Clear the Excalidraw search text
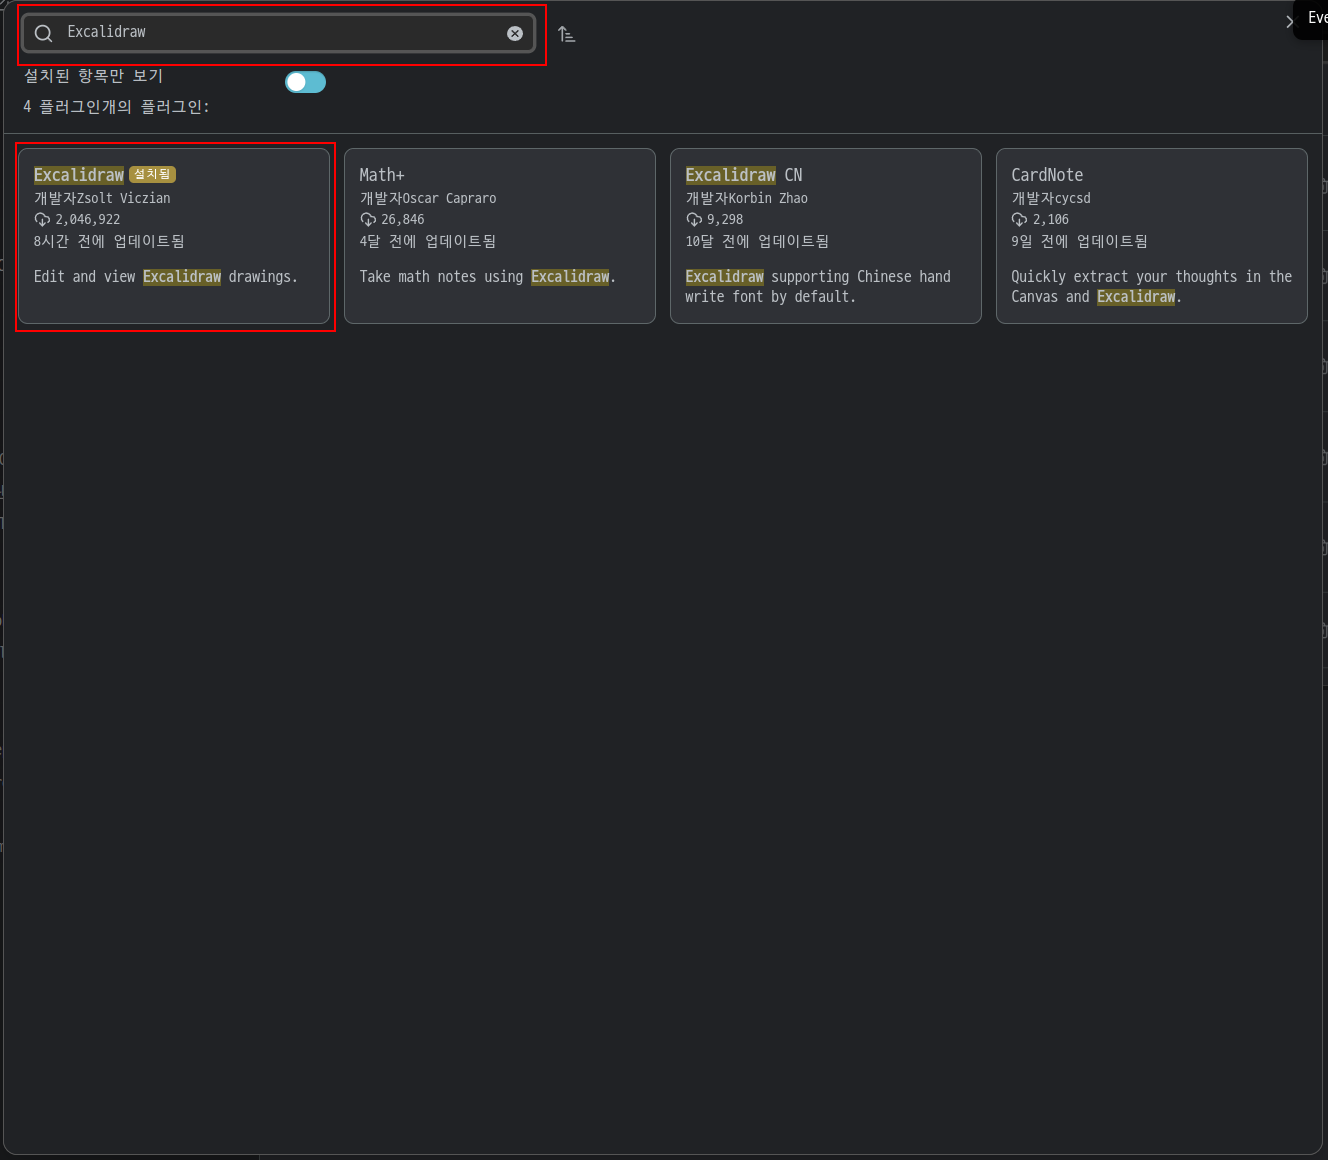Viewport: 1328px width, 1160px height. coord(515,33)
